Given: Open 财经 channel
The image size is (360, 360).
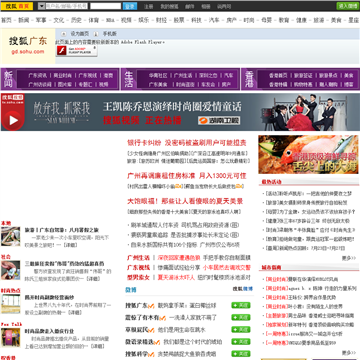Looking at the screenshot, I should click(161, 20).
